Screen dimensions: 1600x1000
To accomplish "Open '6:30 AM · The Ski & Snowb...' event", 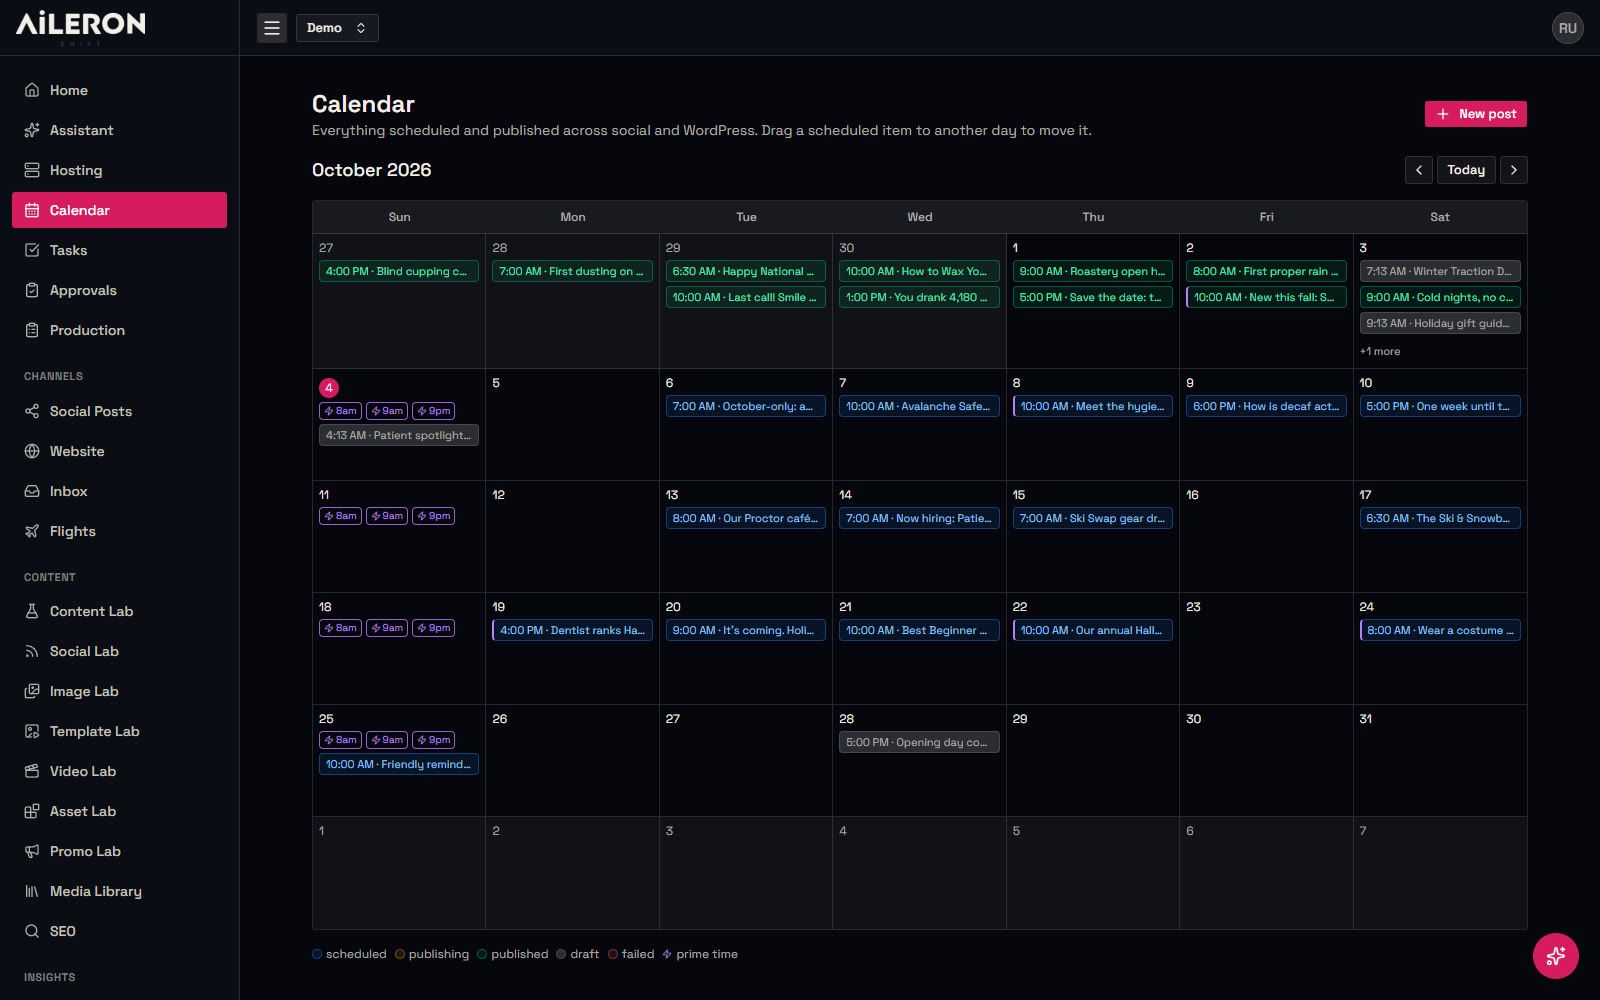I will (x=1440, y=518).
